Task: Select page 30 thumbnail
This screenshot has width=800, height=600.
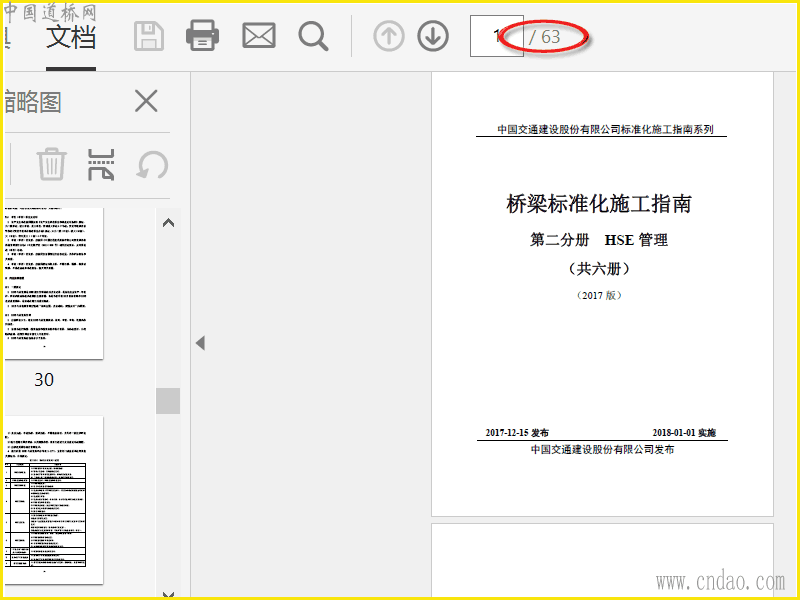Action: coord(53,283)
